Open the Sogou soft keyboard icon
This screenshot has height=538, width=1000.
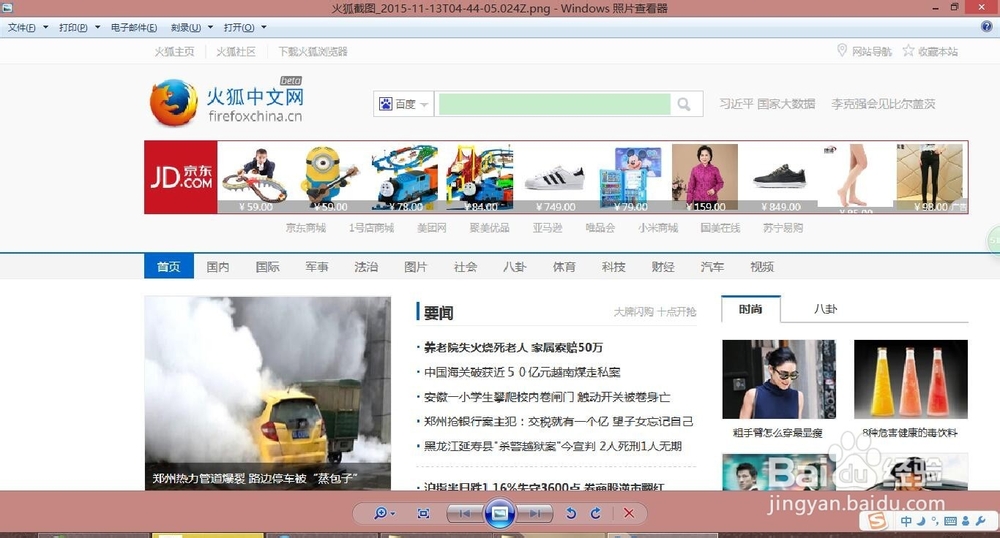tap(950, 521)
